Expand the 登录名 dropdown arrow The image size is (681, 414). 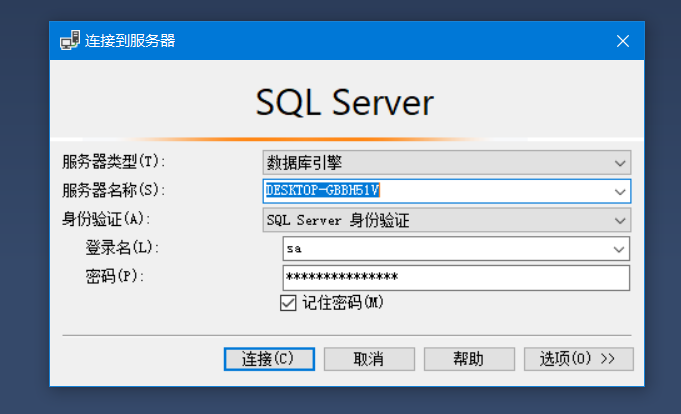tap(618, 249)
